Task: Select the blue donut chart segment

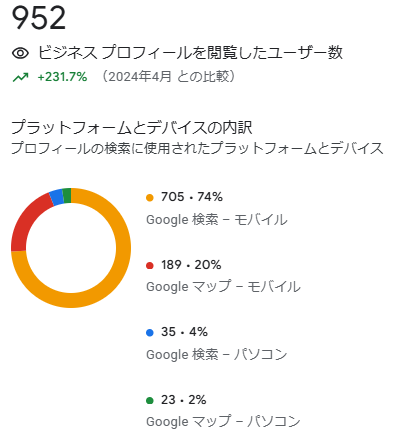Action: click(56, 197)
